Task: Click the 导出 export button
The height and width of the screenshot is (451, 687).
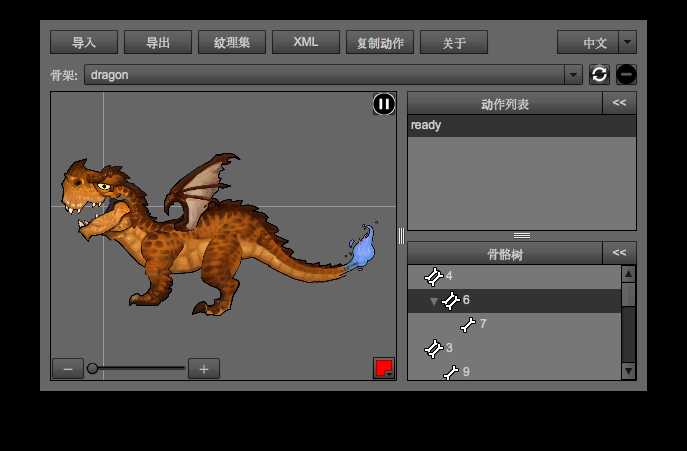Action: [158, 43]
